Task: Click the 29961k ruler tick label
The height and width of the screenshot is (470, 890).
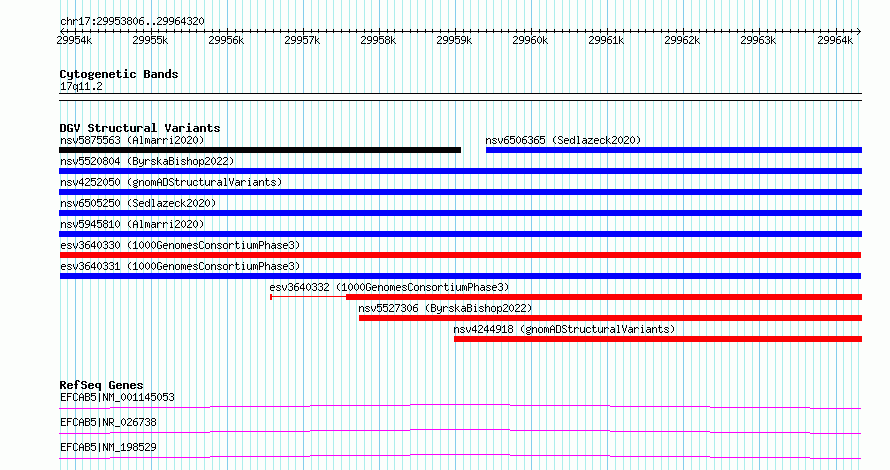Action: [x=606, y=40]
